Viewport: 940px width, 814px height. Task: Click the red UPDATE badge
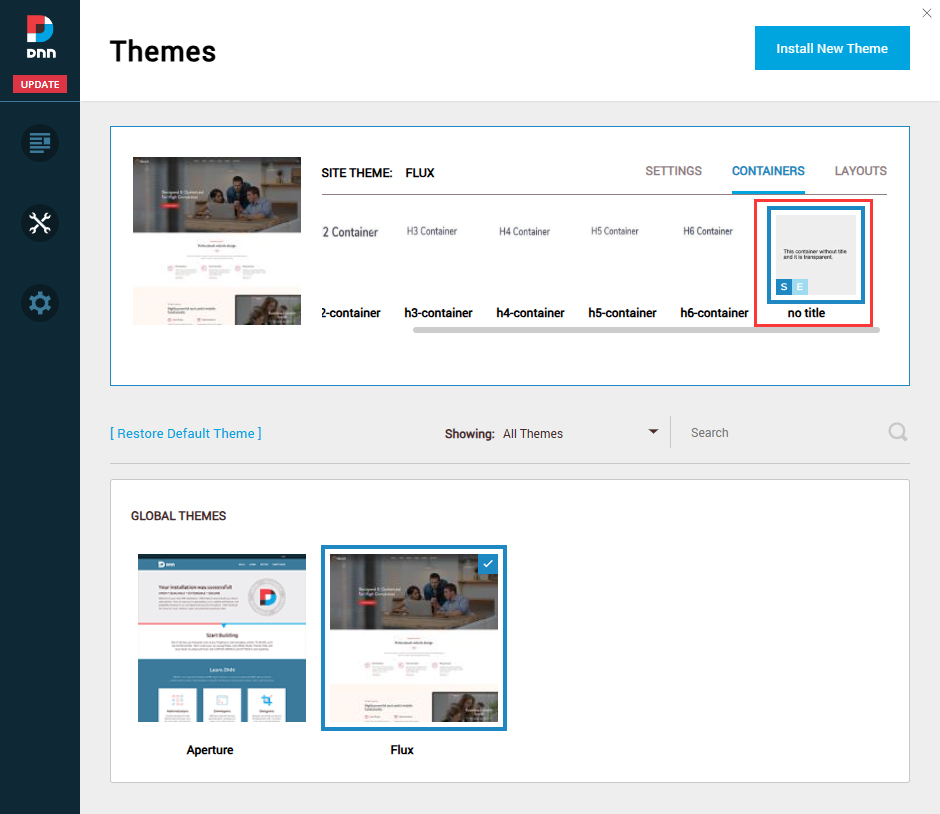point(40,84)
